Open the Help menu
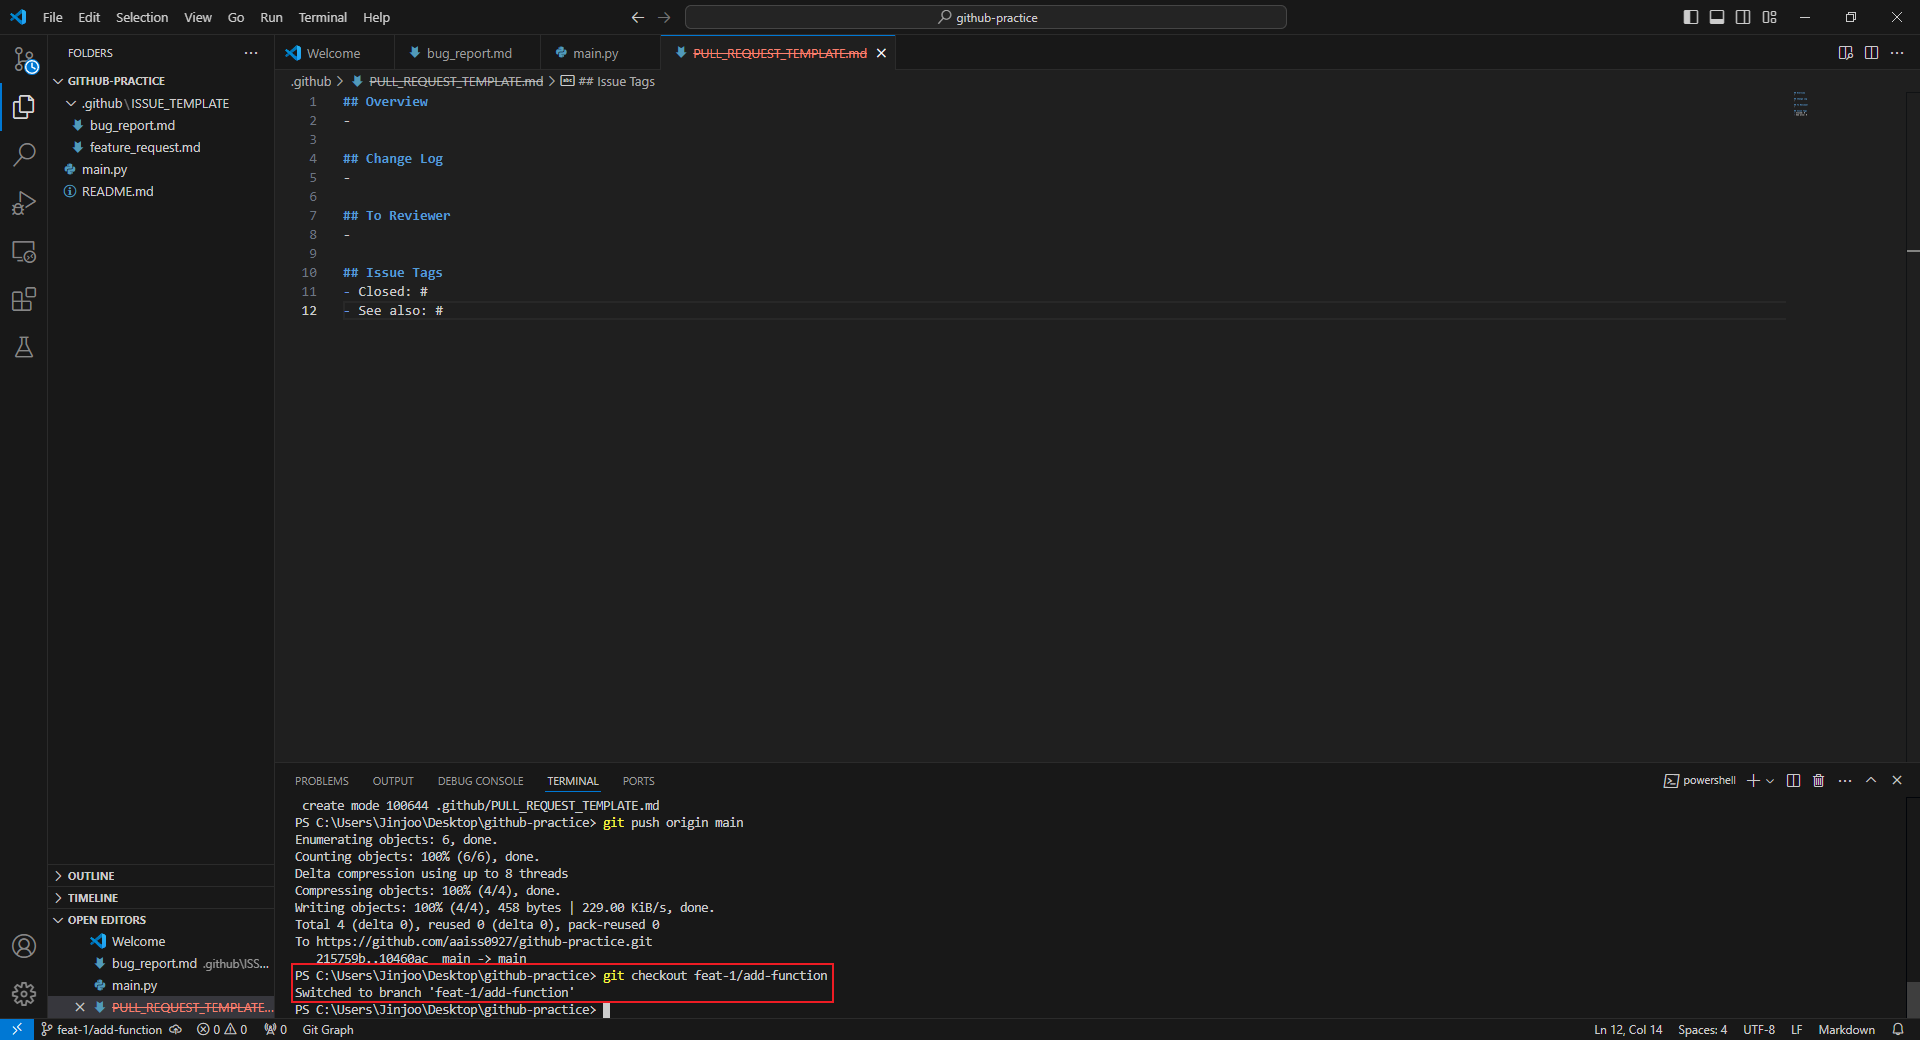 click(376, 17)
